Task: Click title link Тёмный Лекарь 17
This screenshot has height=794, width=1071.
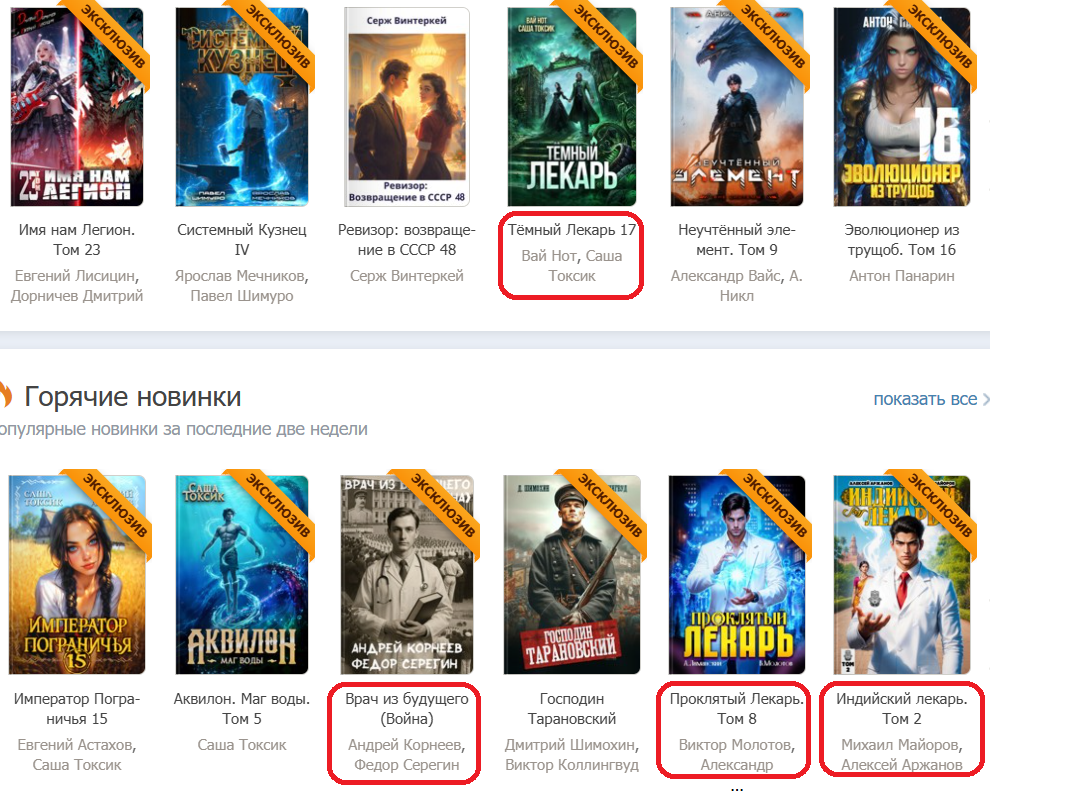Action: [572, 230]
